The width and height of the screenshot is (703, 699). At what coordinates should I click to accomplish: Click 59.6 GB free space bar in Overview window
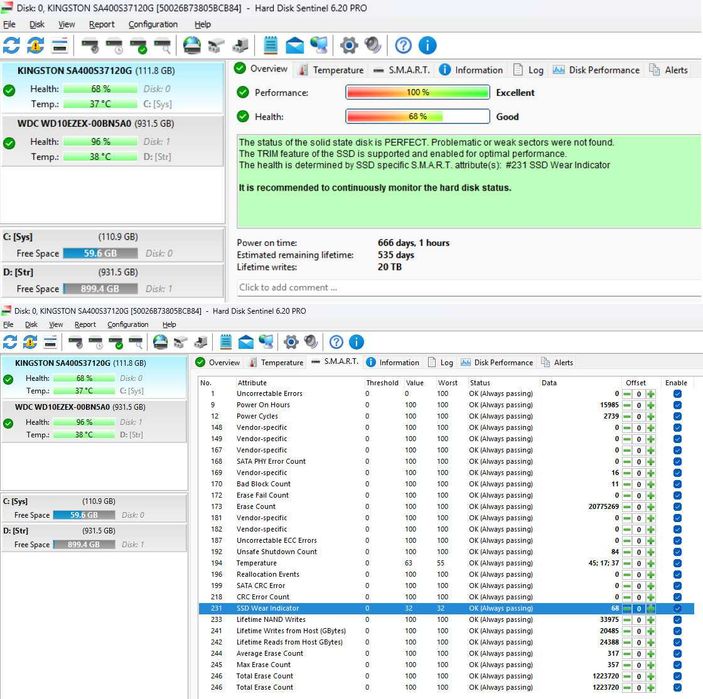click(x=100, y=253)
